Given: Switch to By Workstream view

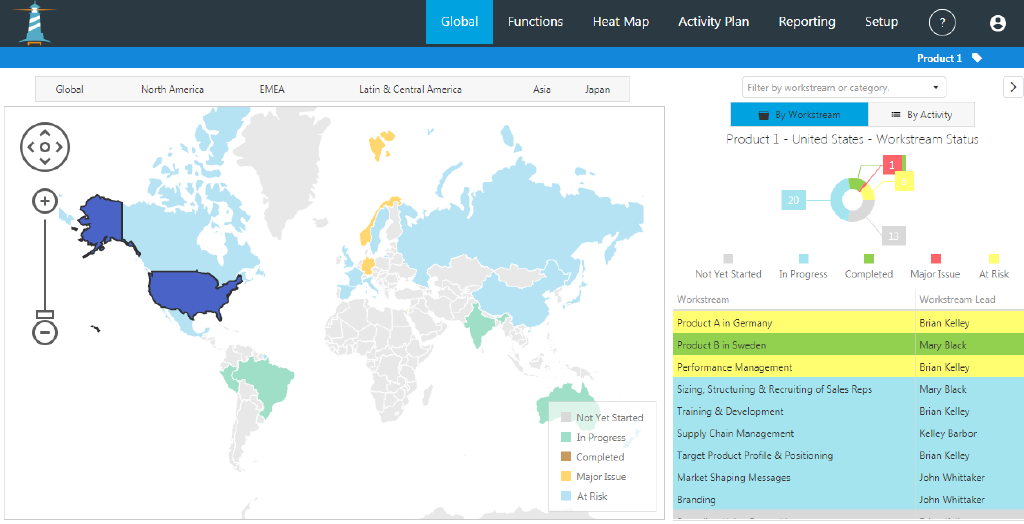Looking at the screenshot, I should point(799,115).
